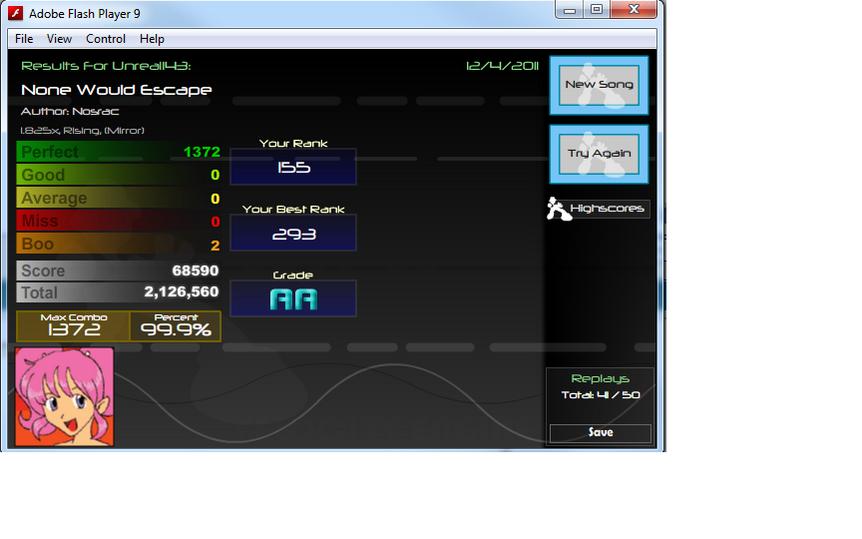
Task: Click the Boo count bar
Action: (x=119, y=244)
